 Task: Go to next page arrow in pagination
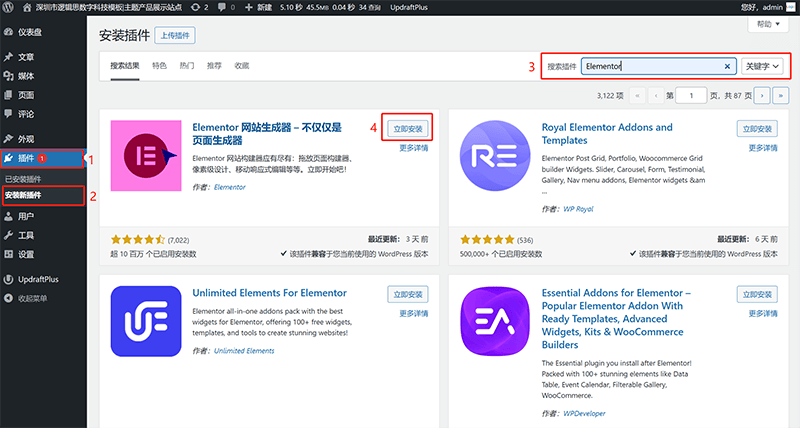pyautogui.click(x=762, y=95)
